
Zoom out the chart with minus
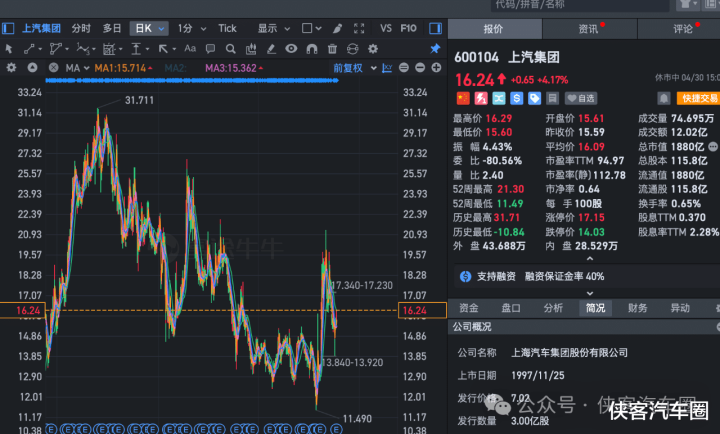point(420,68)
